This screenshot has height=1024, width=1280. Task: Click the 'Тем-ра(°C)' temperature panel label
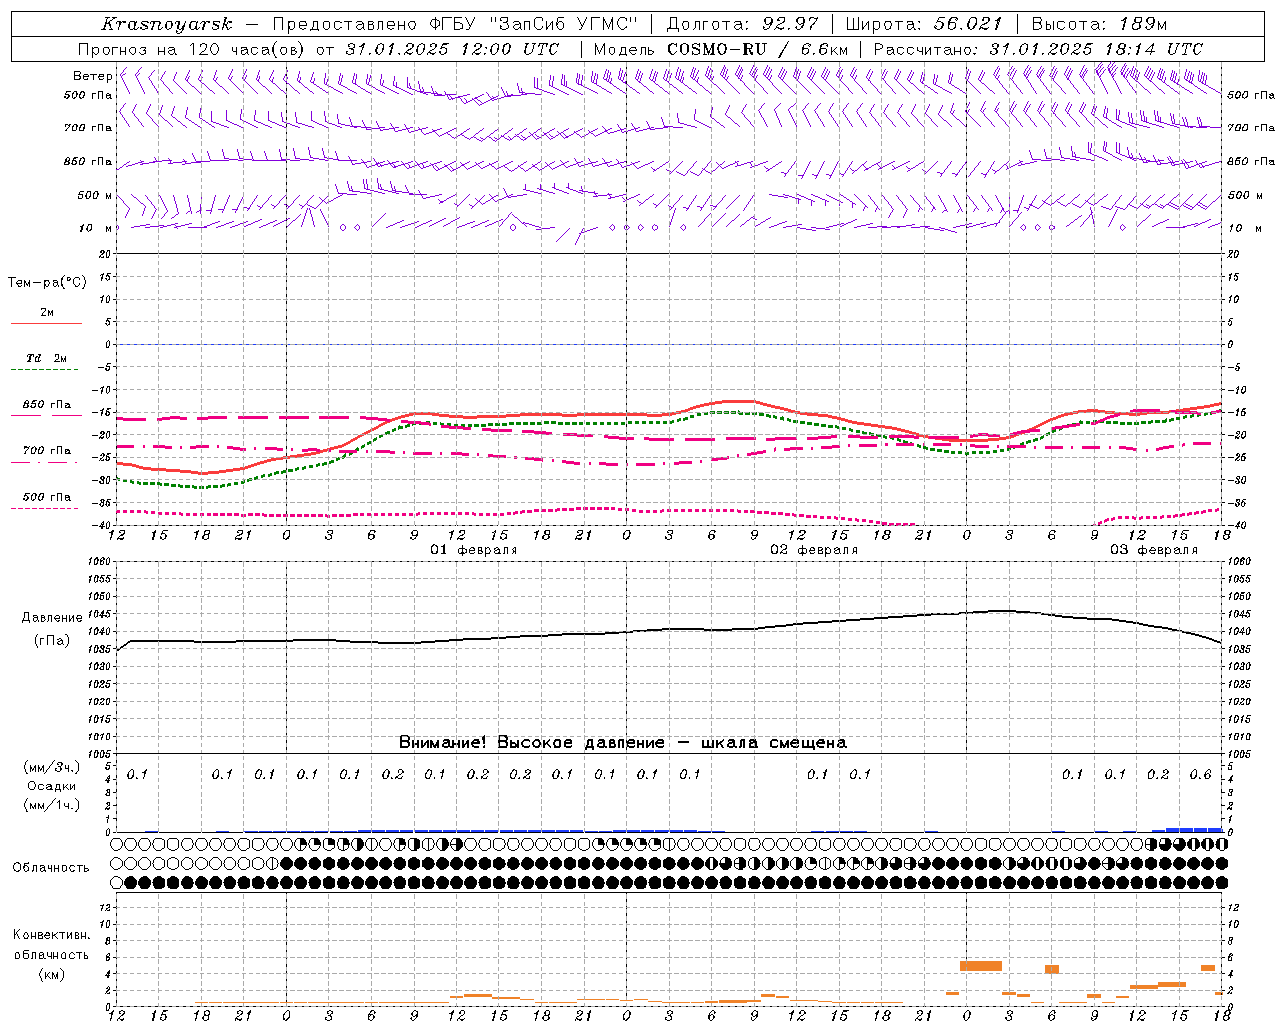point(47,283)
